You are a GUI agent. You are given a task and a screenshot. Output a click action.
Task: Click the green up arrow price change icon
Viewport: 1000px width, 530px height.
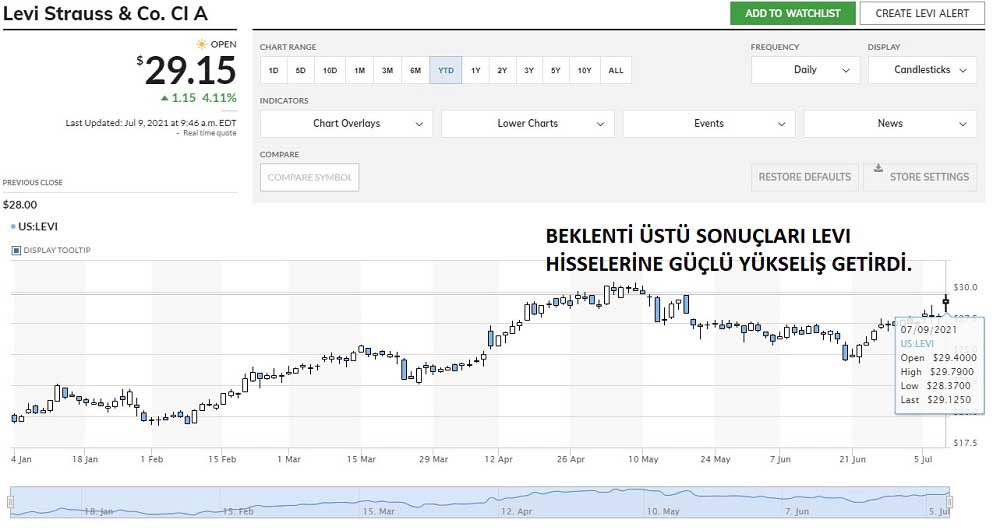click(x=165, y=98)
